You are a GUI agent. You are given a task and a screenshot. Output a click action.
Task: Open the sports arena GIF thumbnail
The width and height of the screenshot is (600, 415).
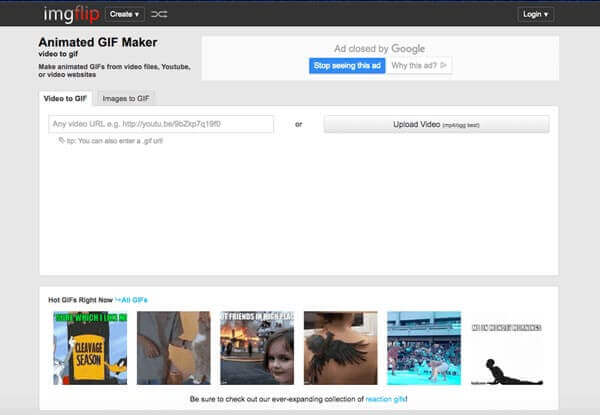pyautogui.click(x=424, y=347)
